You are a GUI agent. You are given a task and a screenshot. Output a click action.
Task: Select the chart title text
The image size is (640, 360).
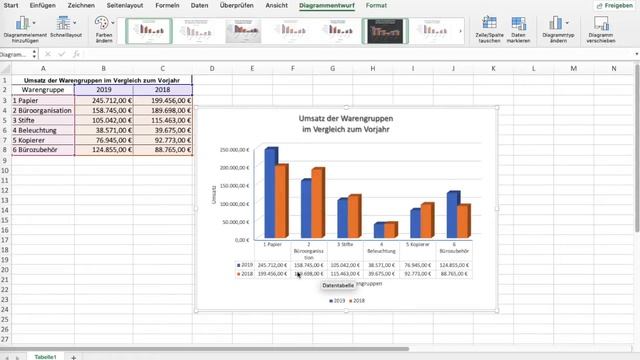click(x=346, y=124)
